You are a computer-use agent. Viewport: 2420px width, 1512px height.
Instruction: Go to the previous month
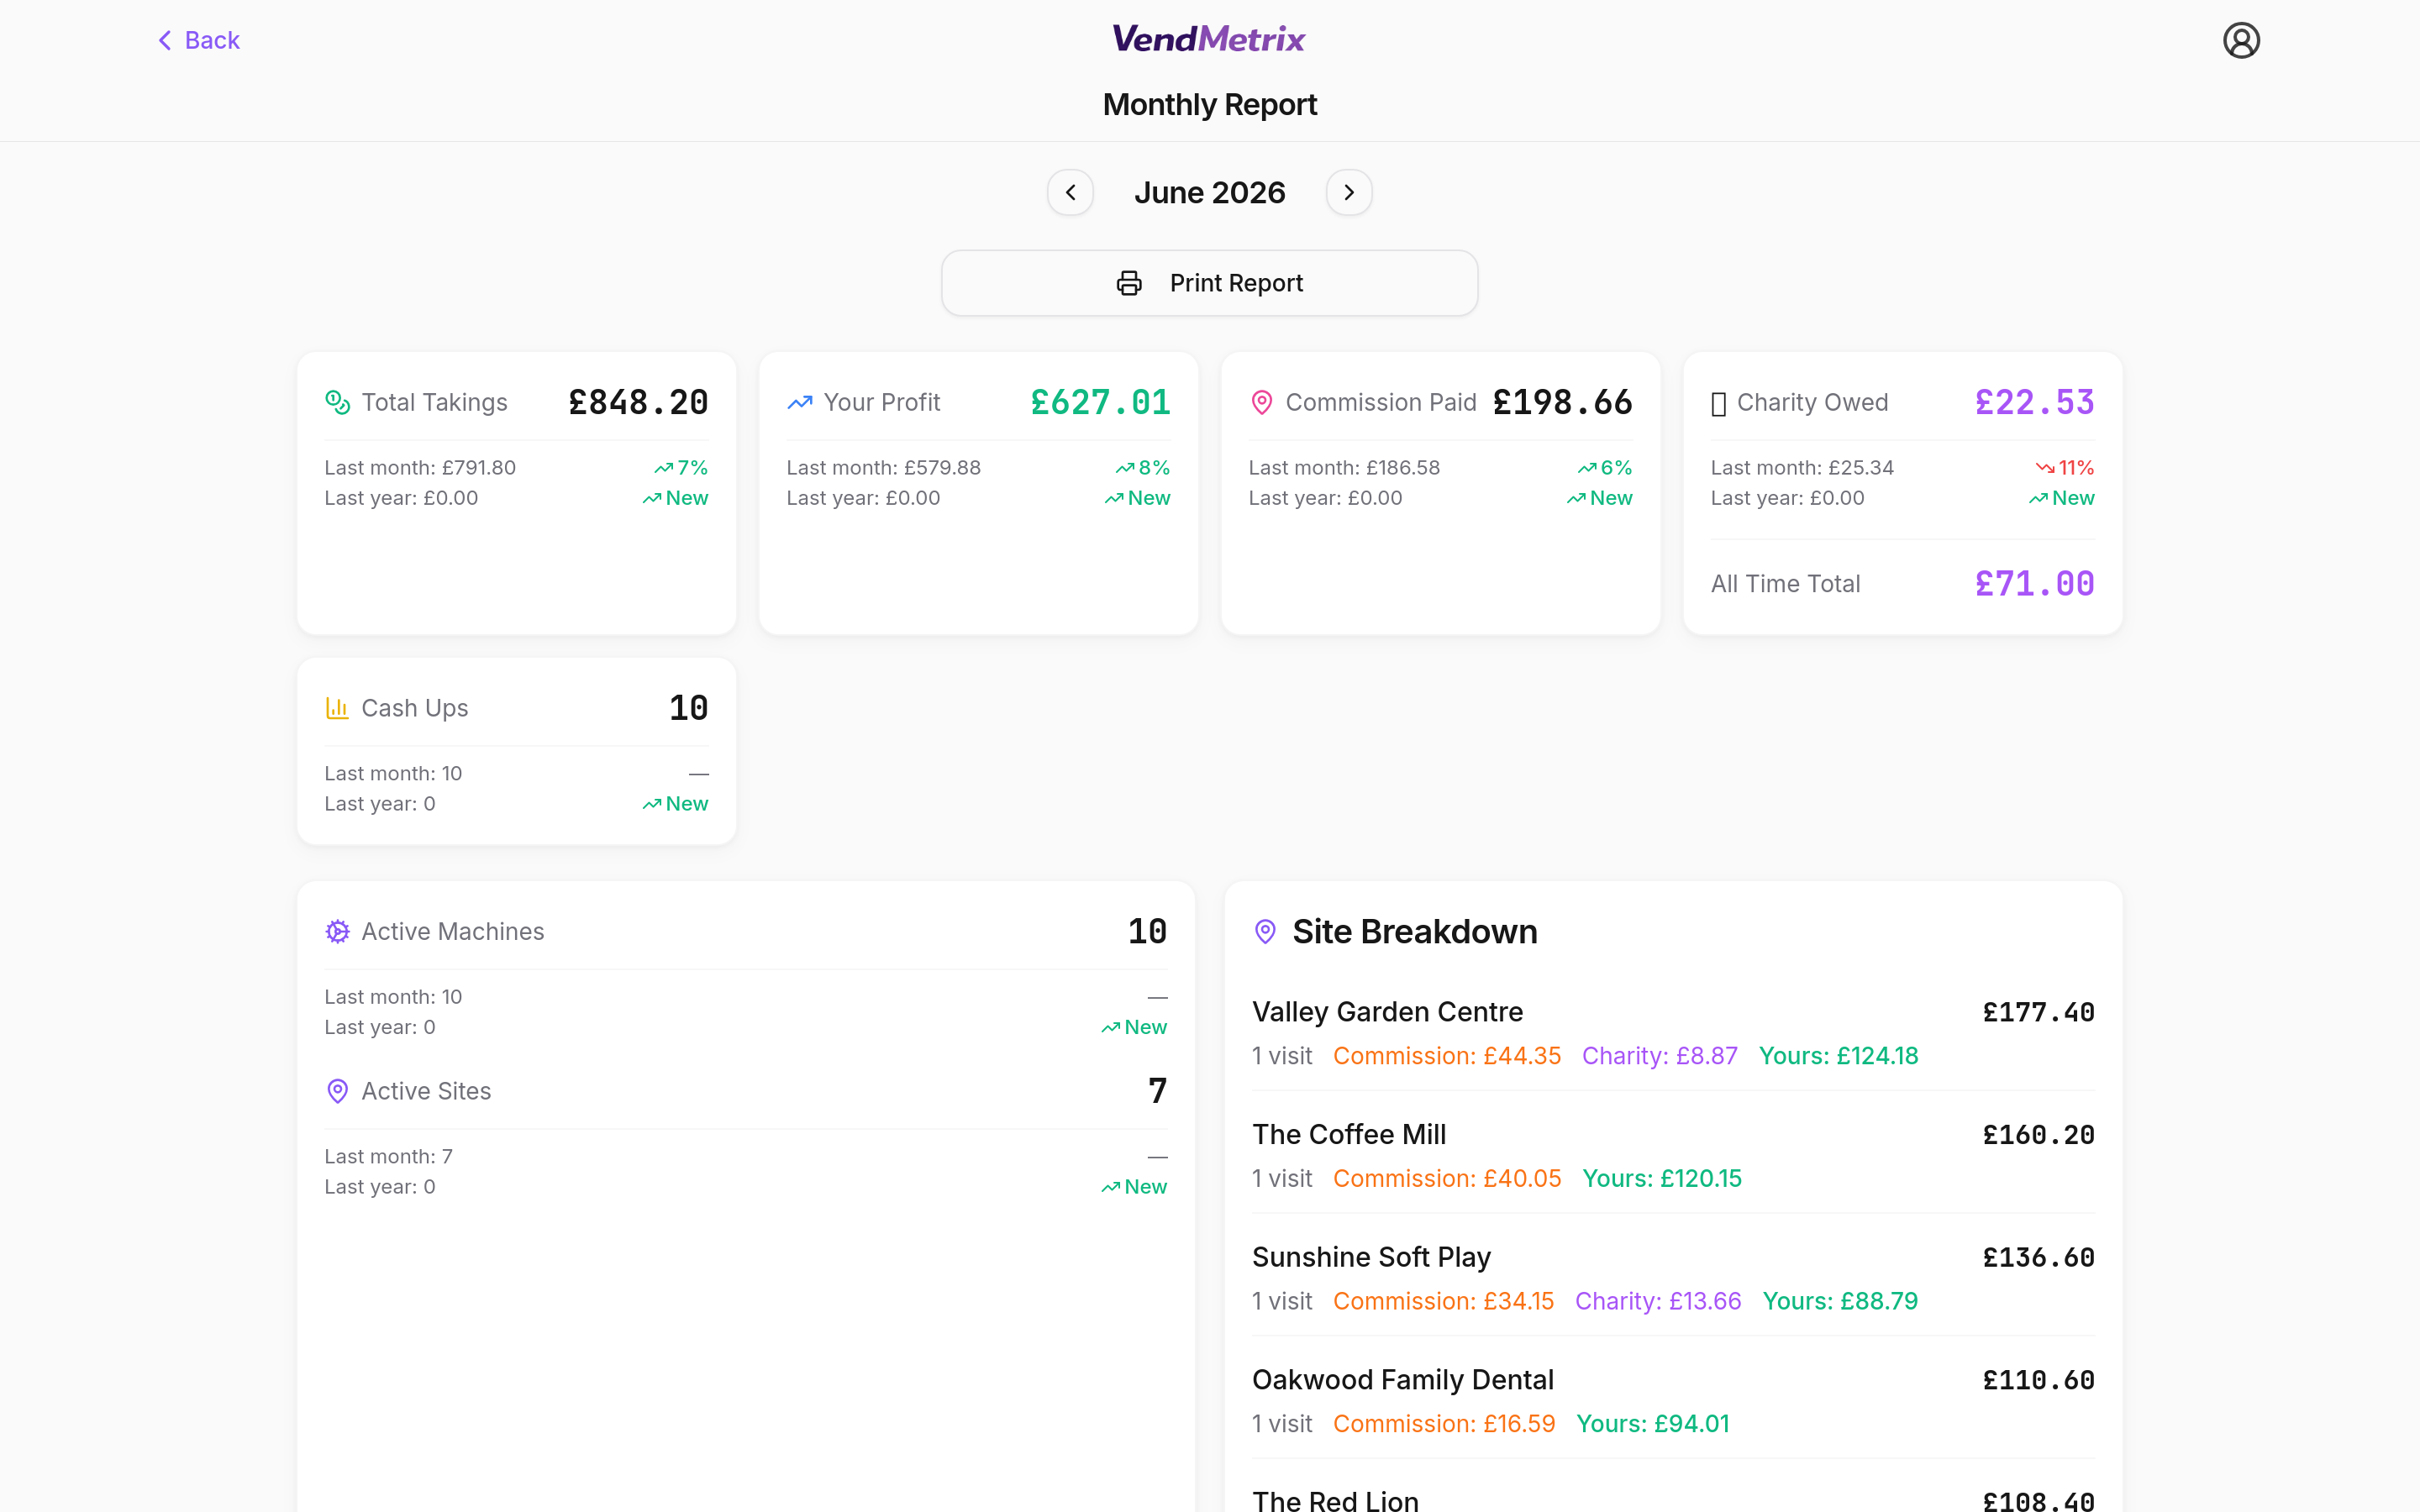[x=1070, y=192]
